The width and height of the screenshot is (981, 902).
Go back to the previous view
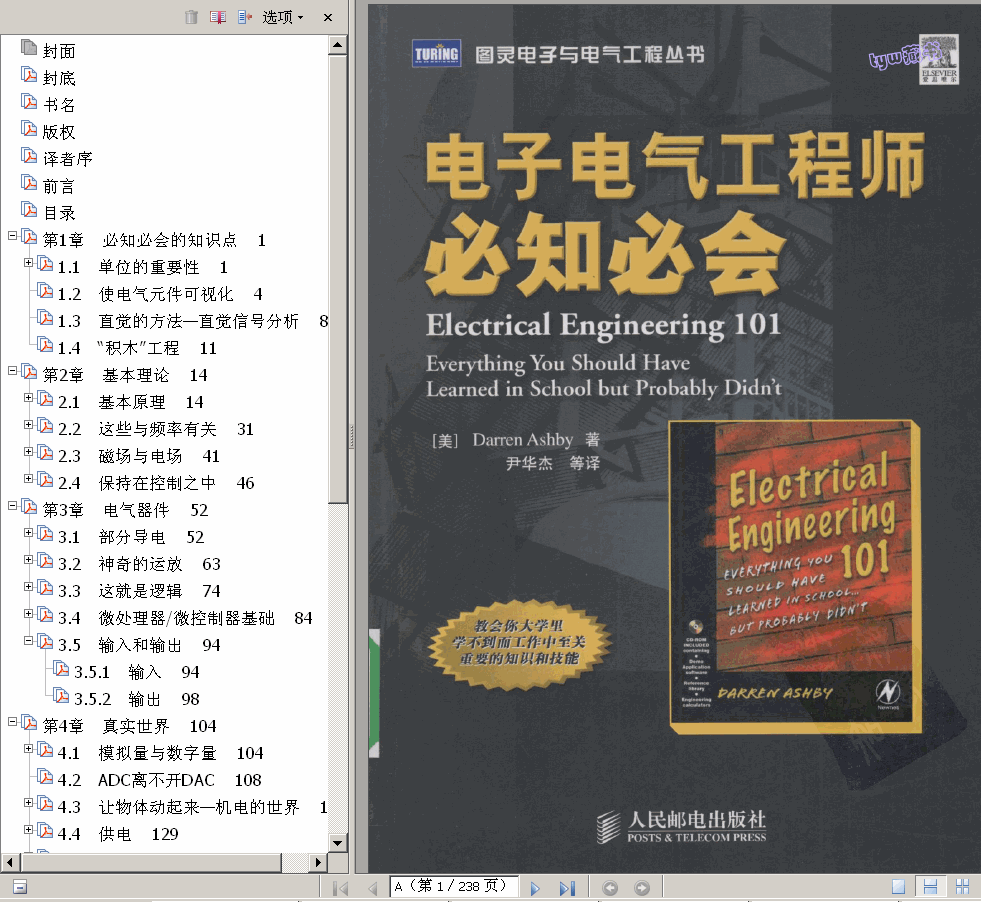(x=610, y=888)
